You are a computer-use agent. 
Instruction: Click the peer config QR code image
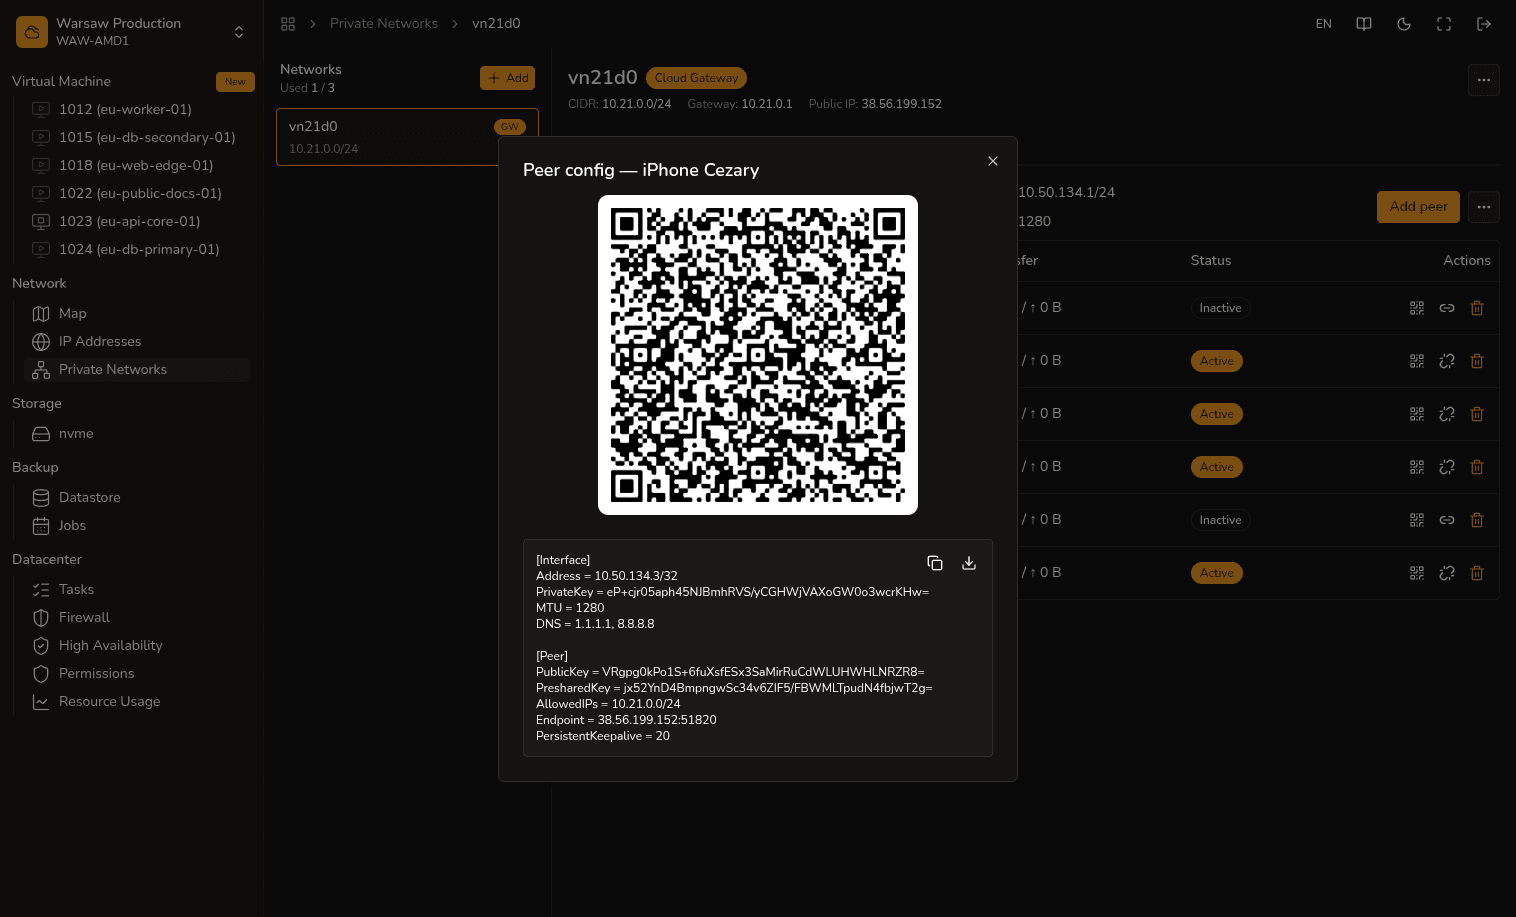tap(758, 355)
